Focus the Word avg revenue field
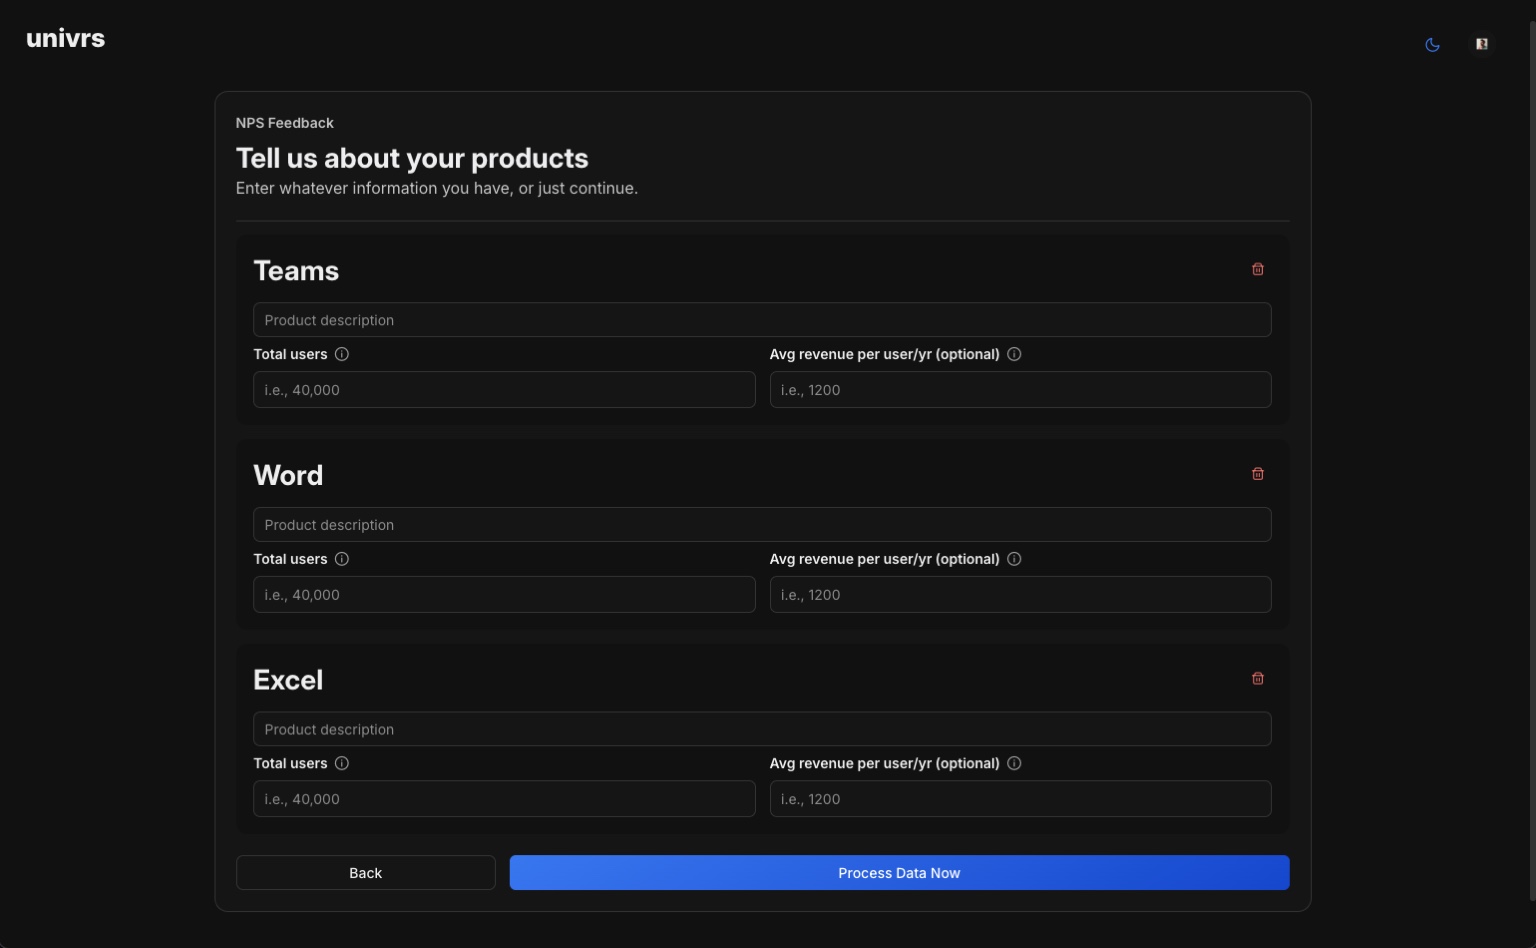The width and height of the screenshot is (1536, 948). pos(1020,595)
